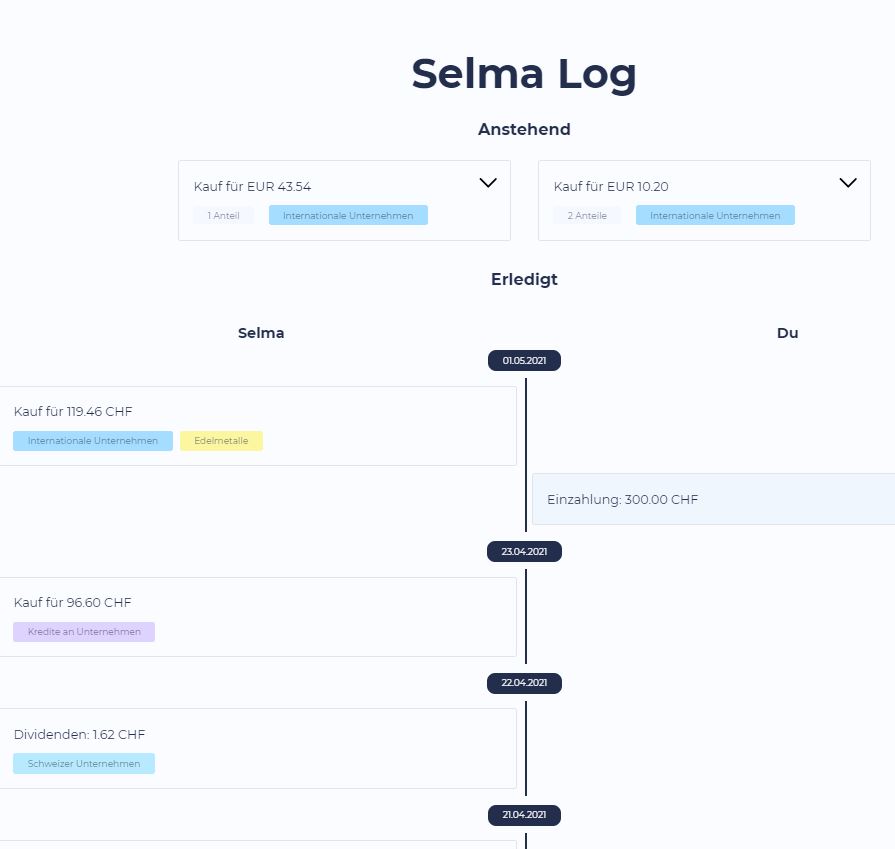Click the '2 Anteile' tag
895x849 pixels.
click(x=587, y=215)
